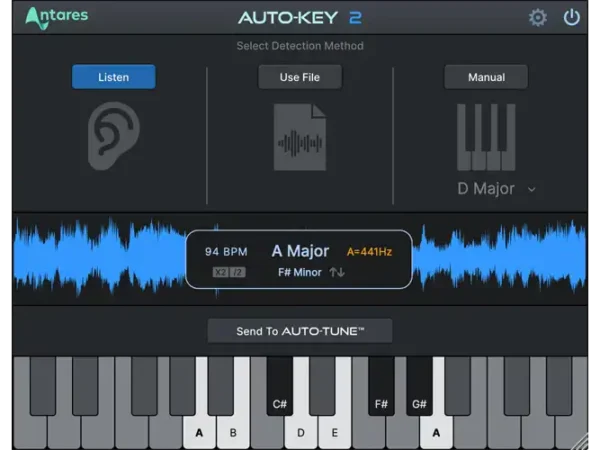
Task: Click the piano keys manual icon
Action: click(x=486, y=137)
